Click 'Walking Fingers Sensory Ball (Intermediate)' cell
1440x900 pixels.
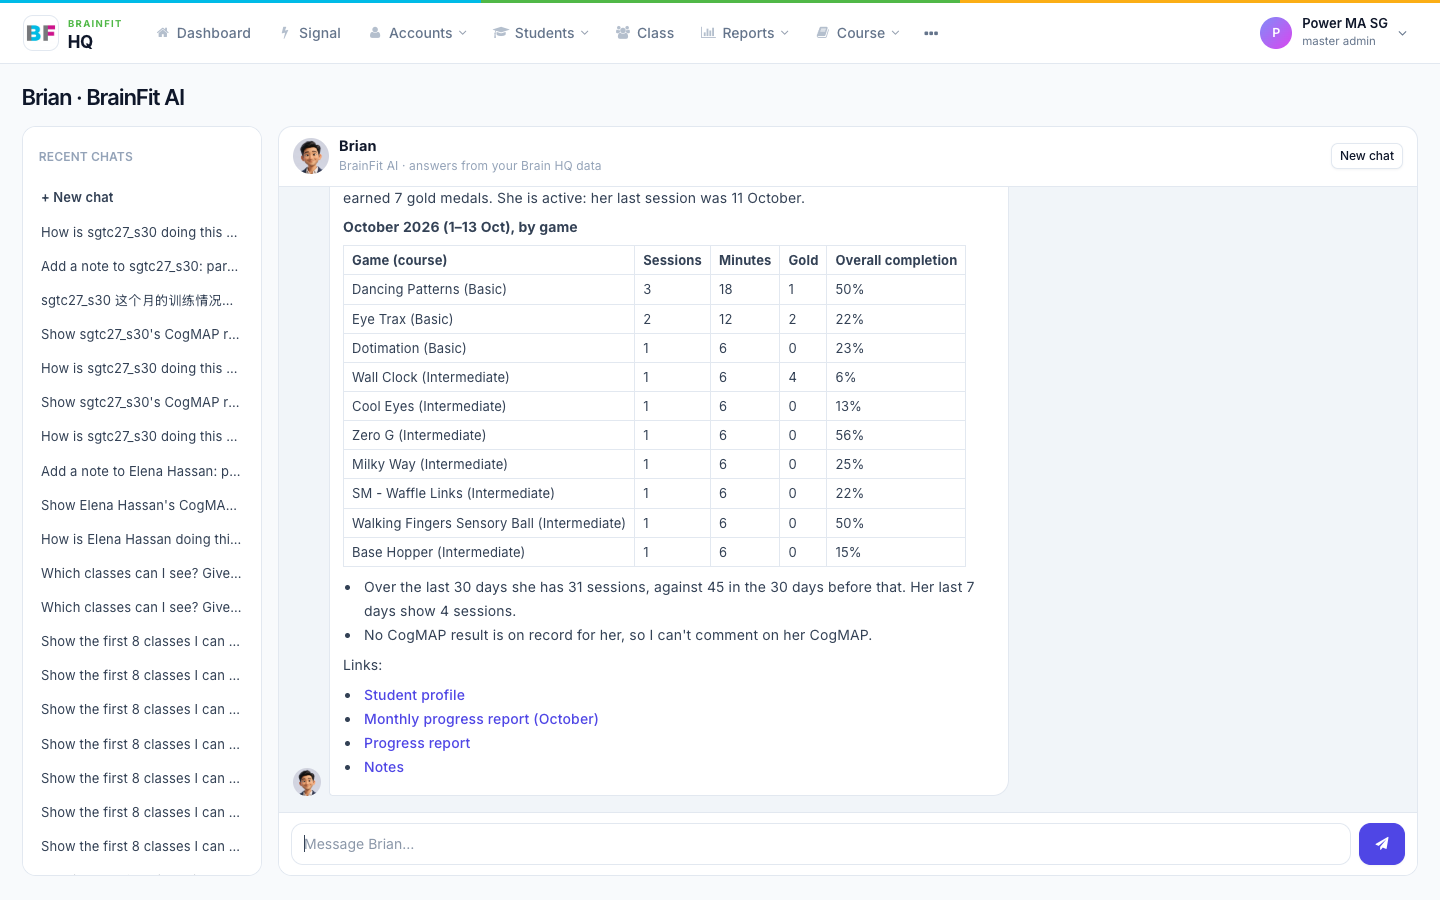point(489,523)
